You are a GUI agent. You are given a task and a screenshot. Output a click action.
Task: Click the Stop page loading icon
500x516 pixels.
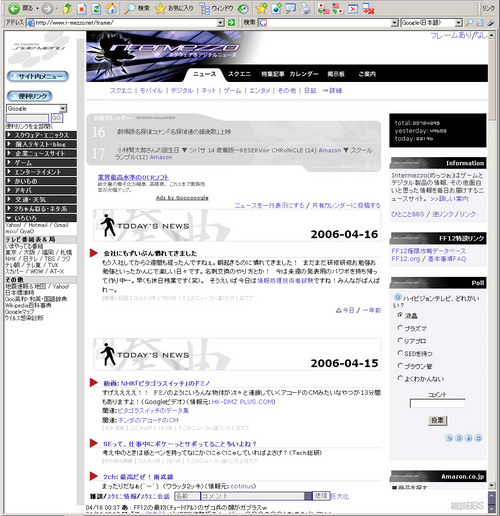coord(82,8)
